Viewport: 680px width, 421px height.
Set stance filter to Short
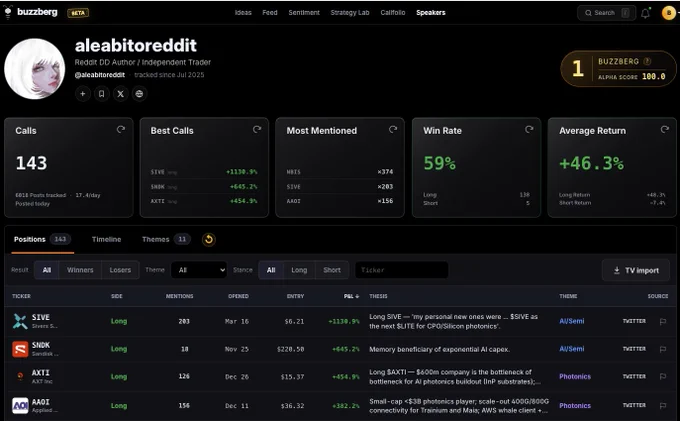[332, 270]
